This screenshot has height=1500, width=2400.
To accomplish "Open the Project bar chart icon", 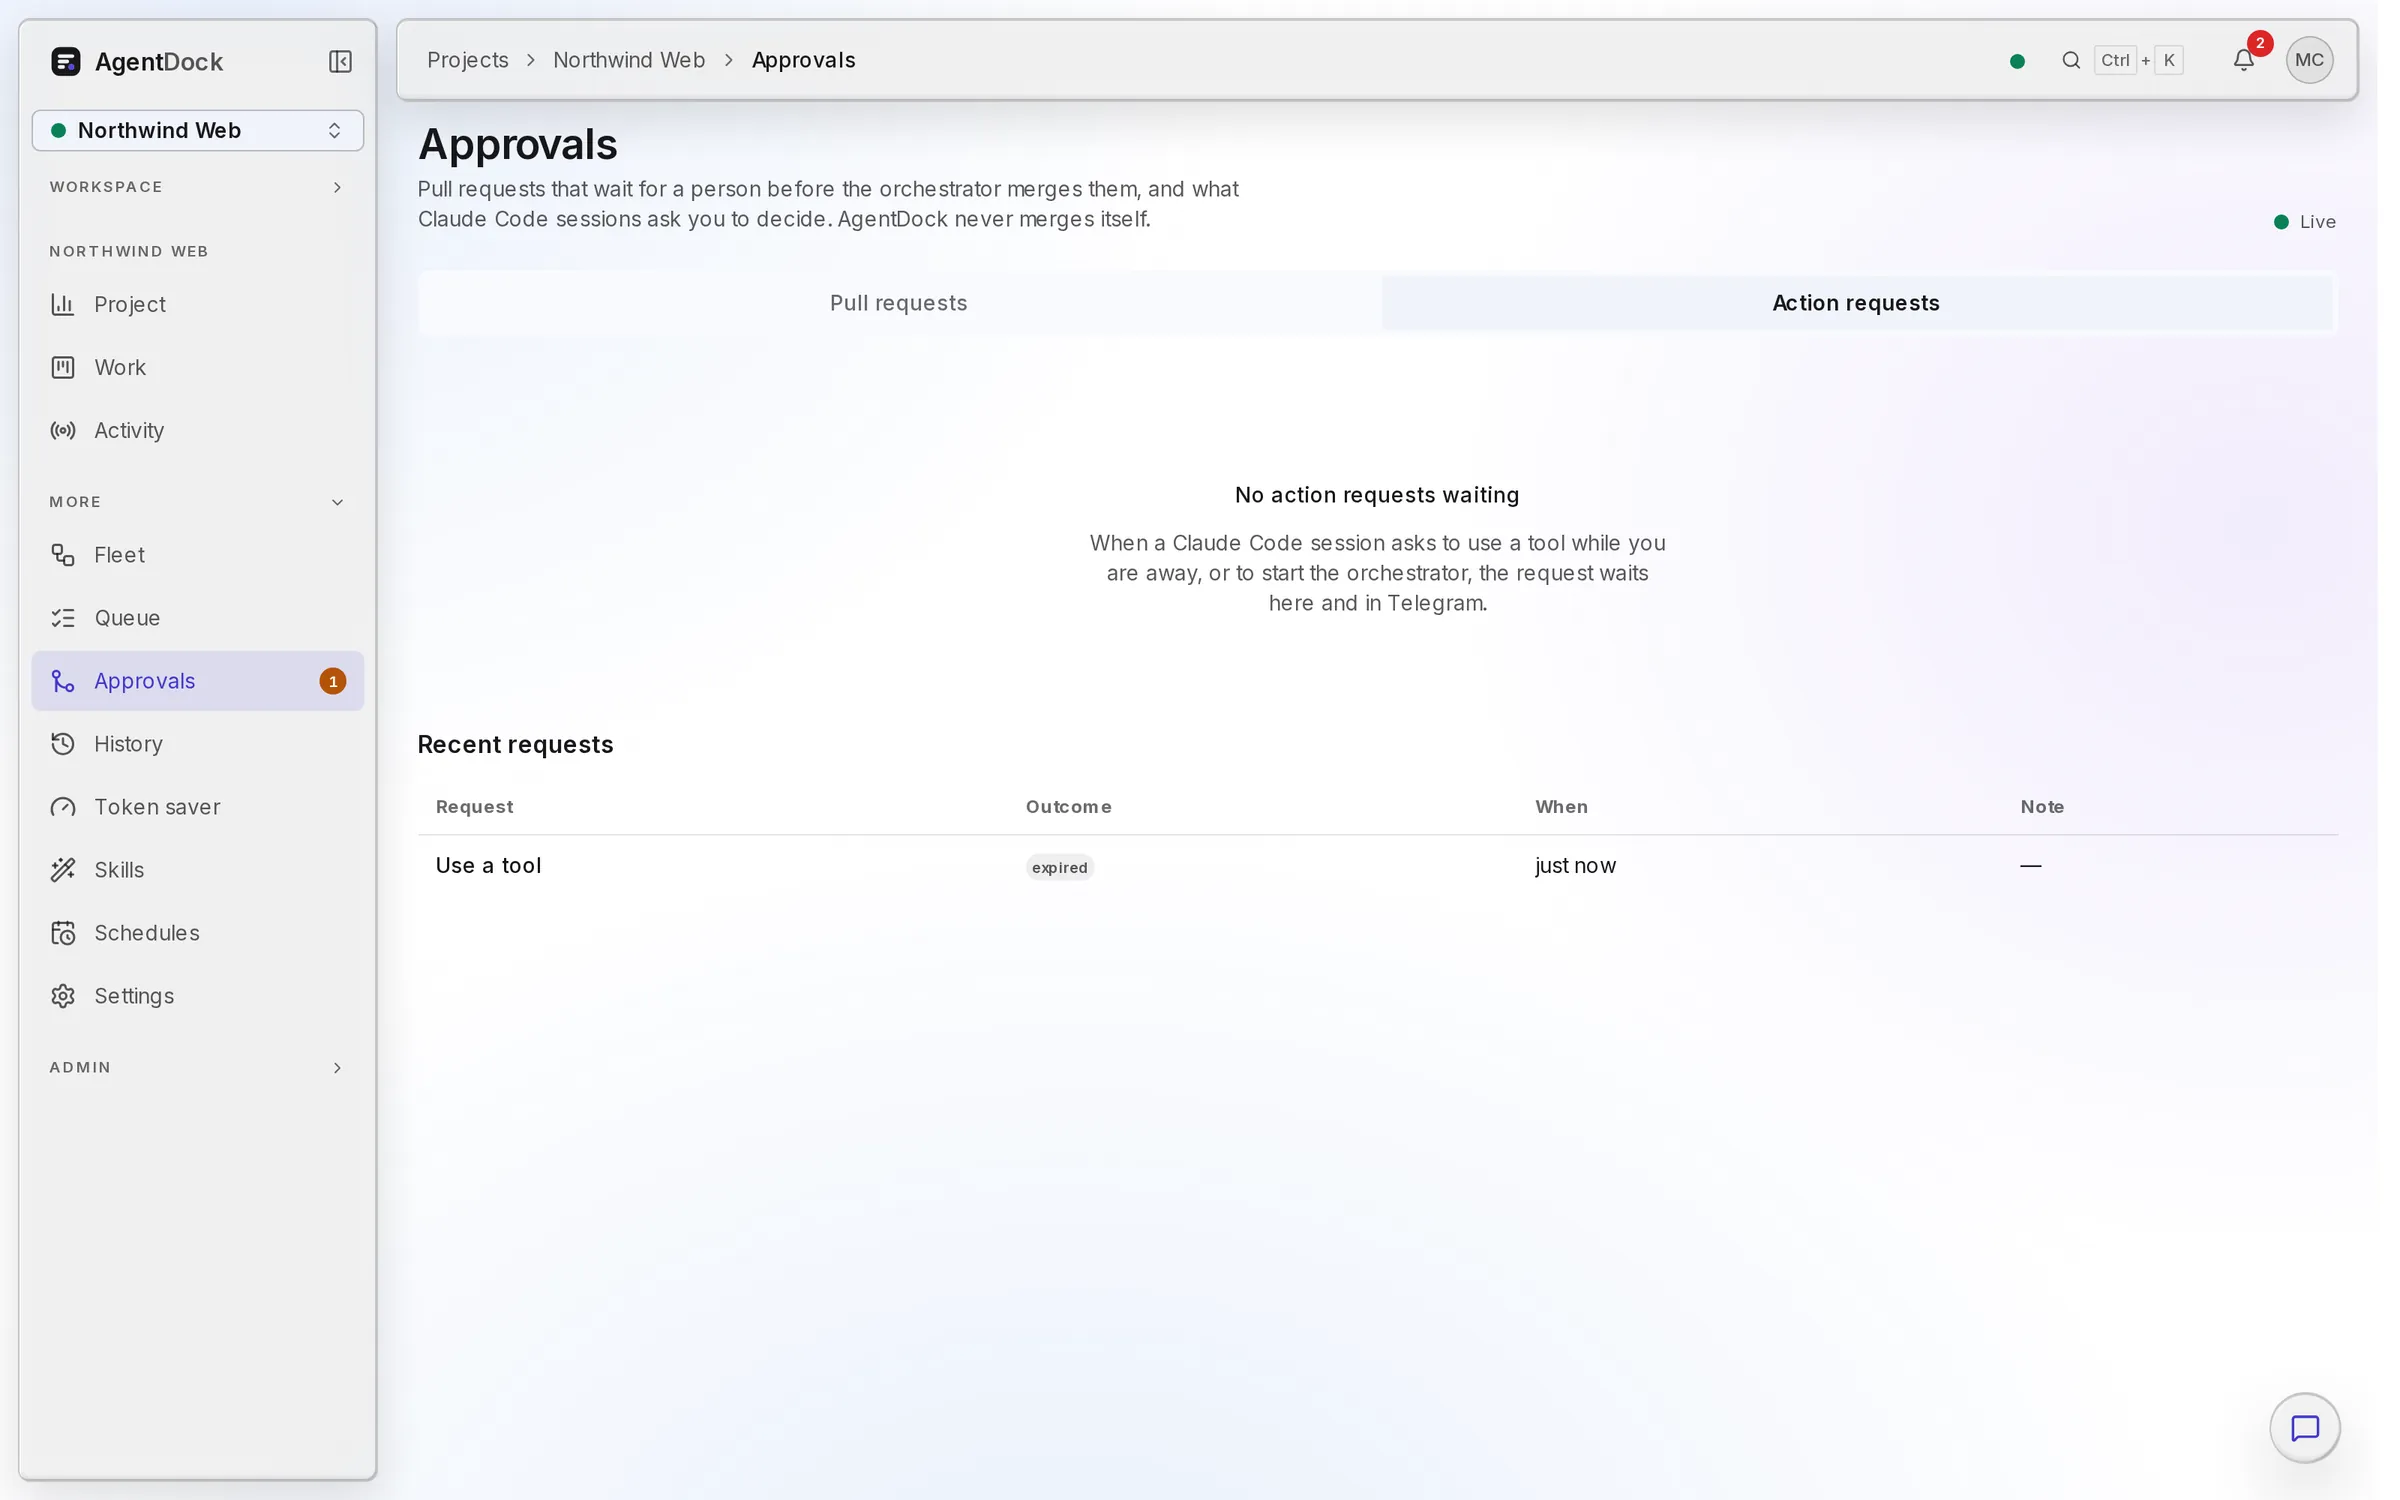I will tap(63, 304).
